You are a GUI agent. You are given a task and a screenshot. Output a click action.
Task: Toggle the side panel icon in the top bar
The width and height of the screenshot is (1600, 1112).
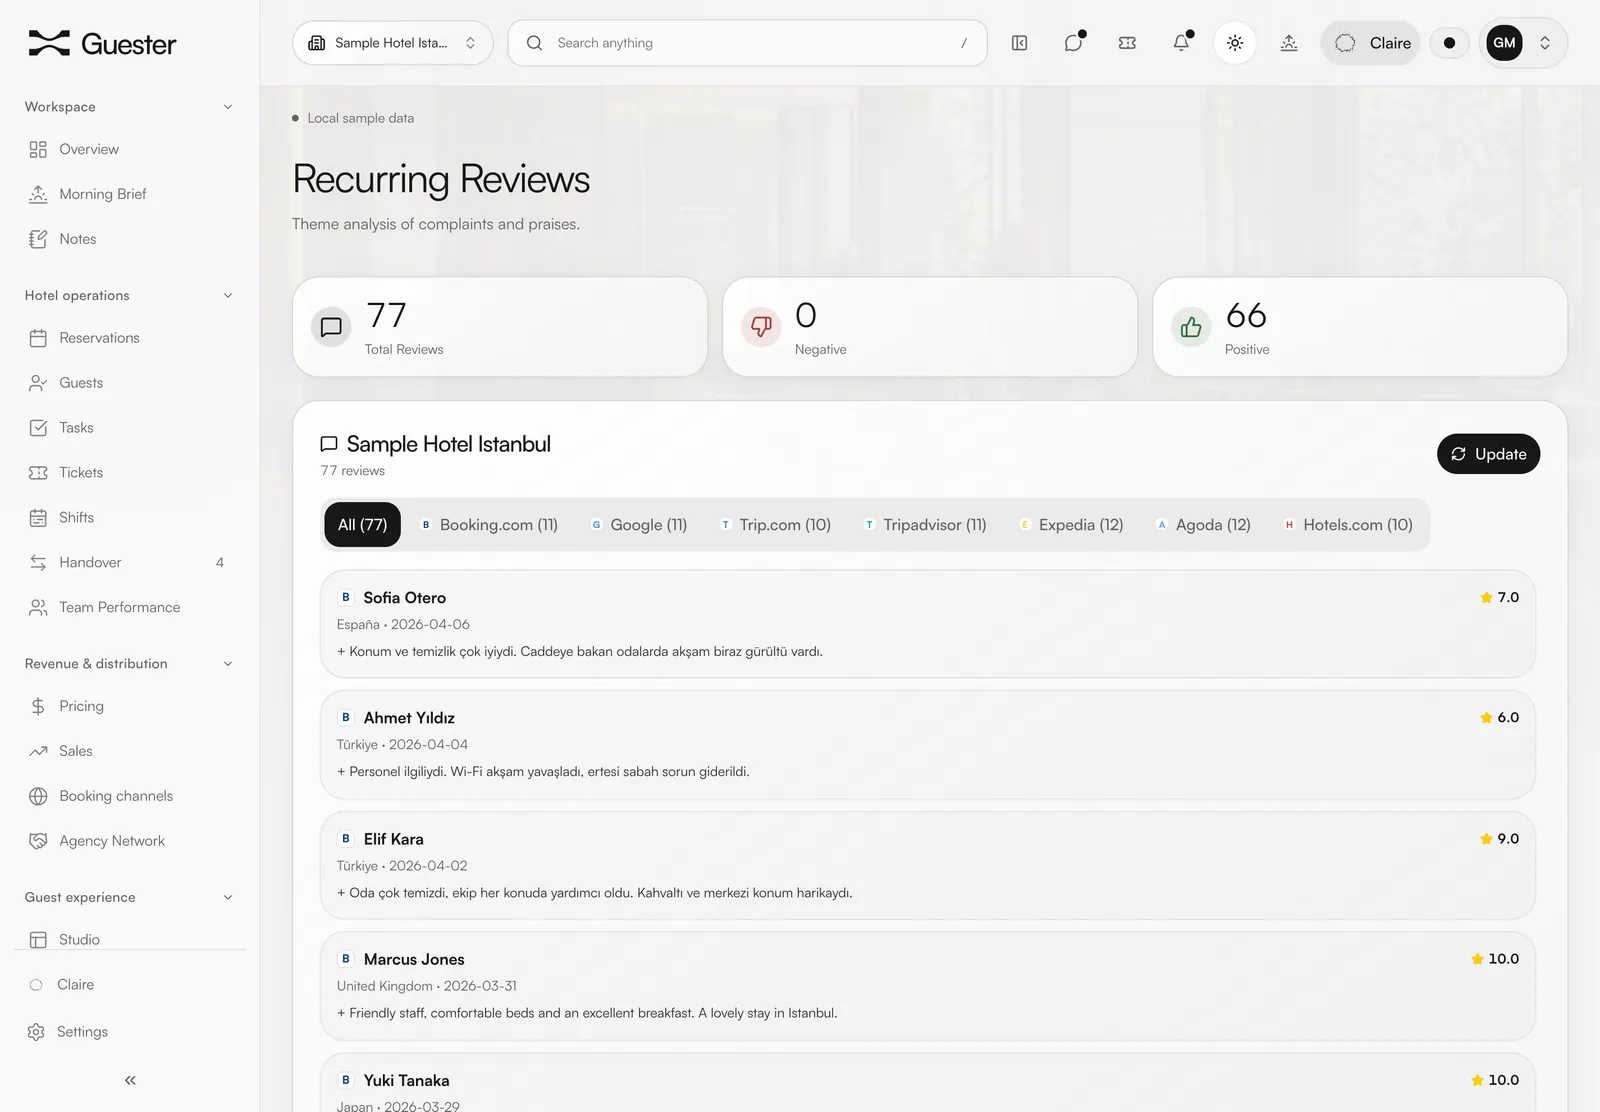pos(1019,43)
